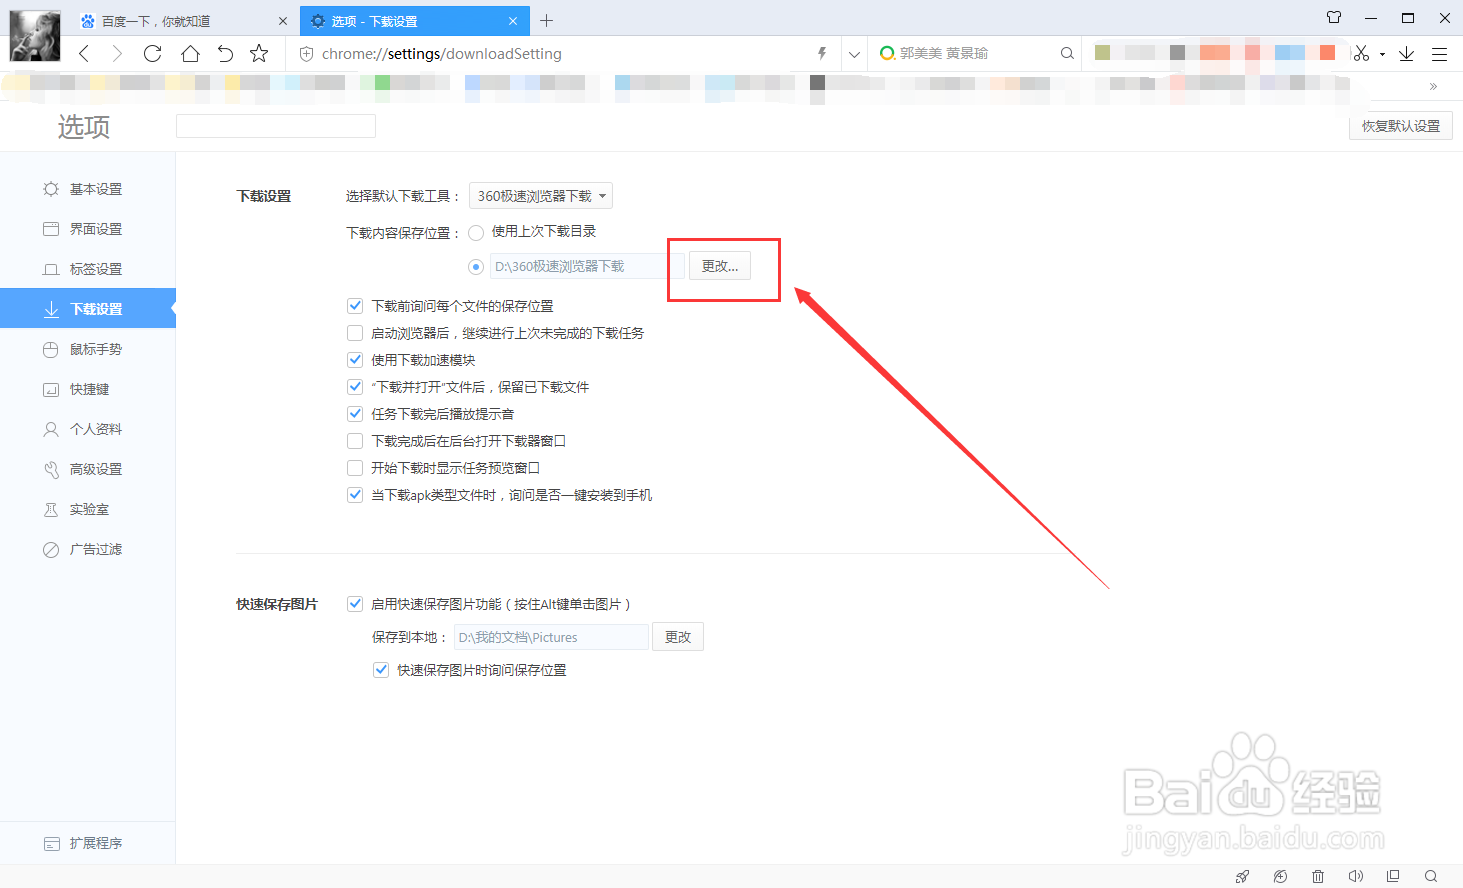Open 界面设置 in the sidebar
1463x888 pixels.
[x=88, y=229]
